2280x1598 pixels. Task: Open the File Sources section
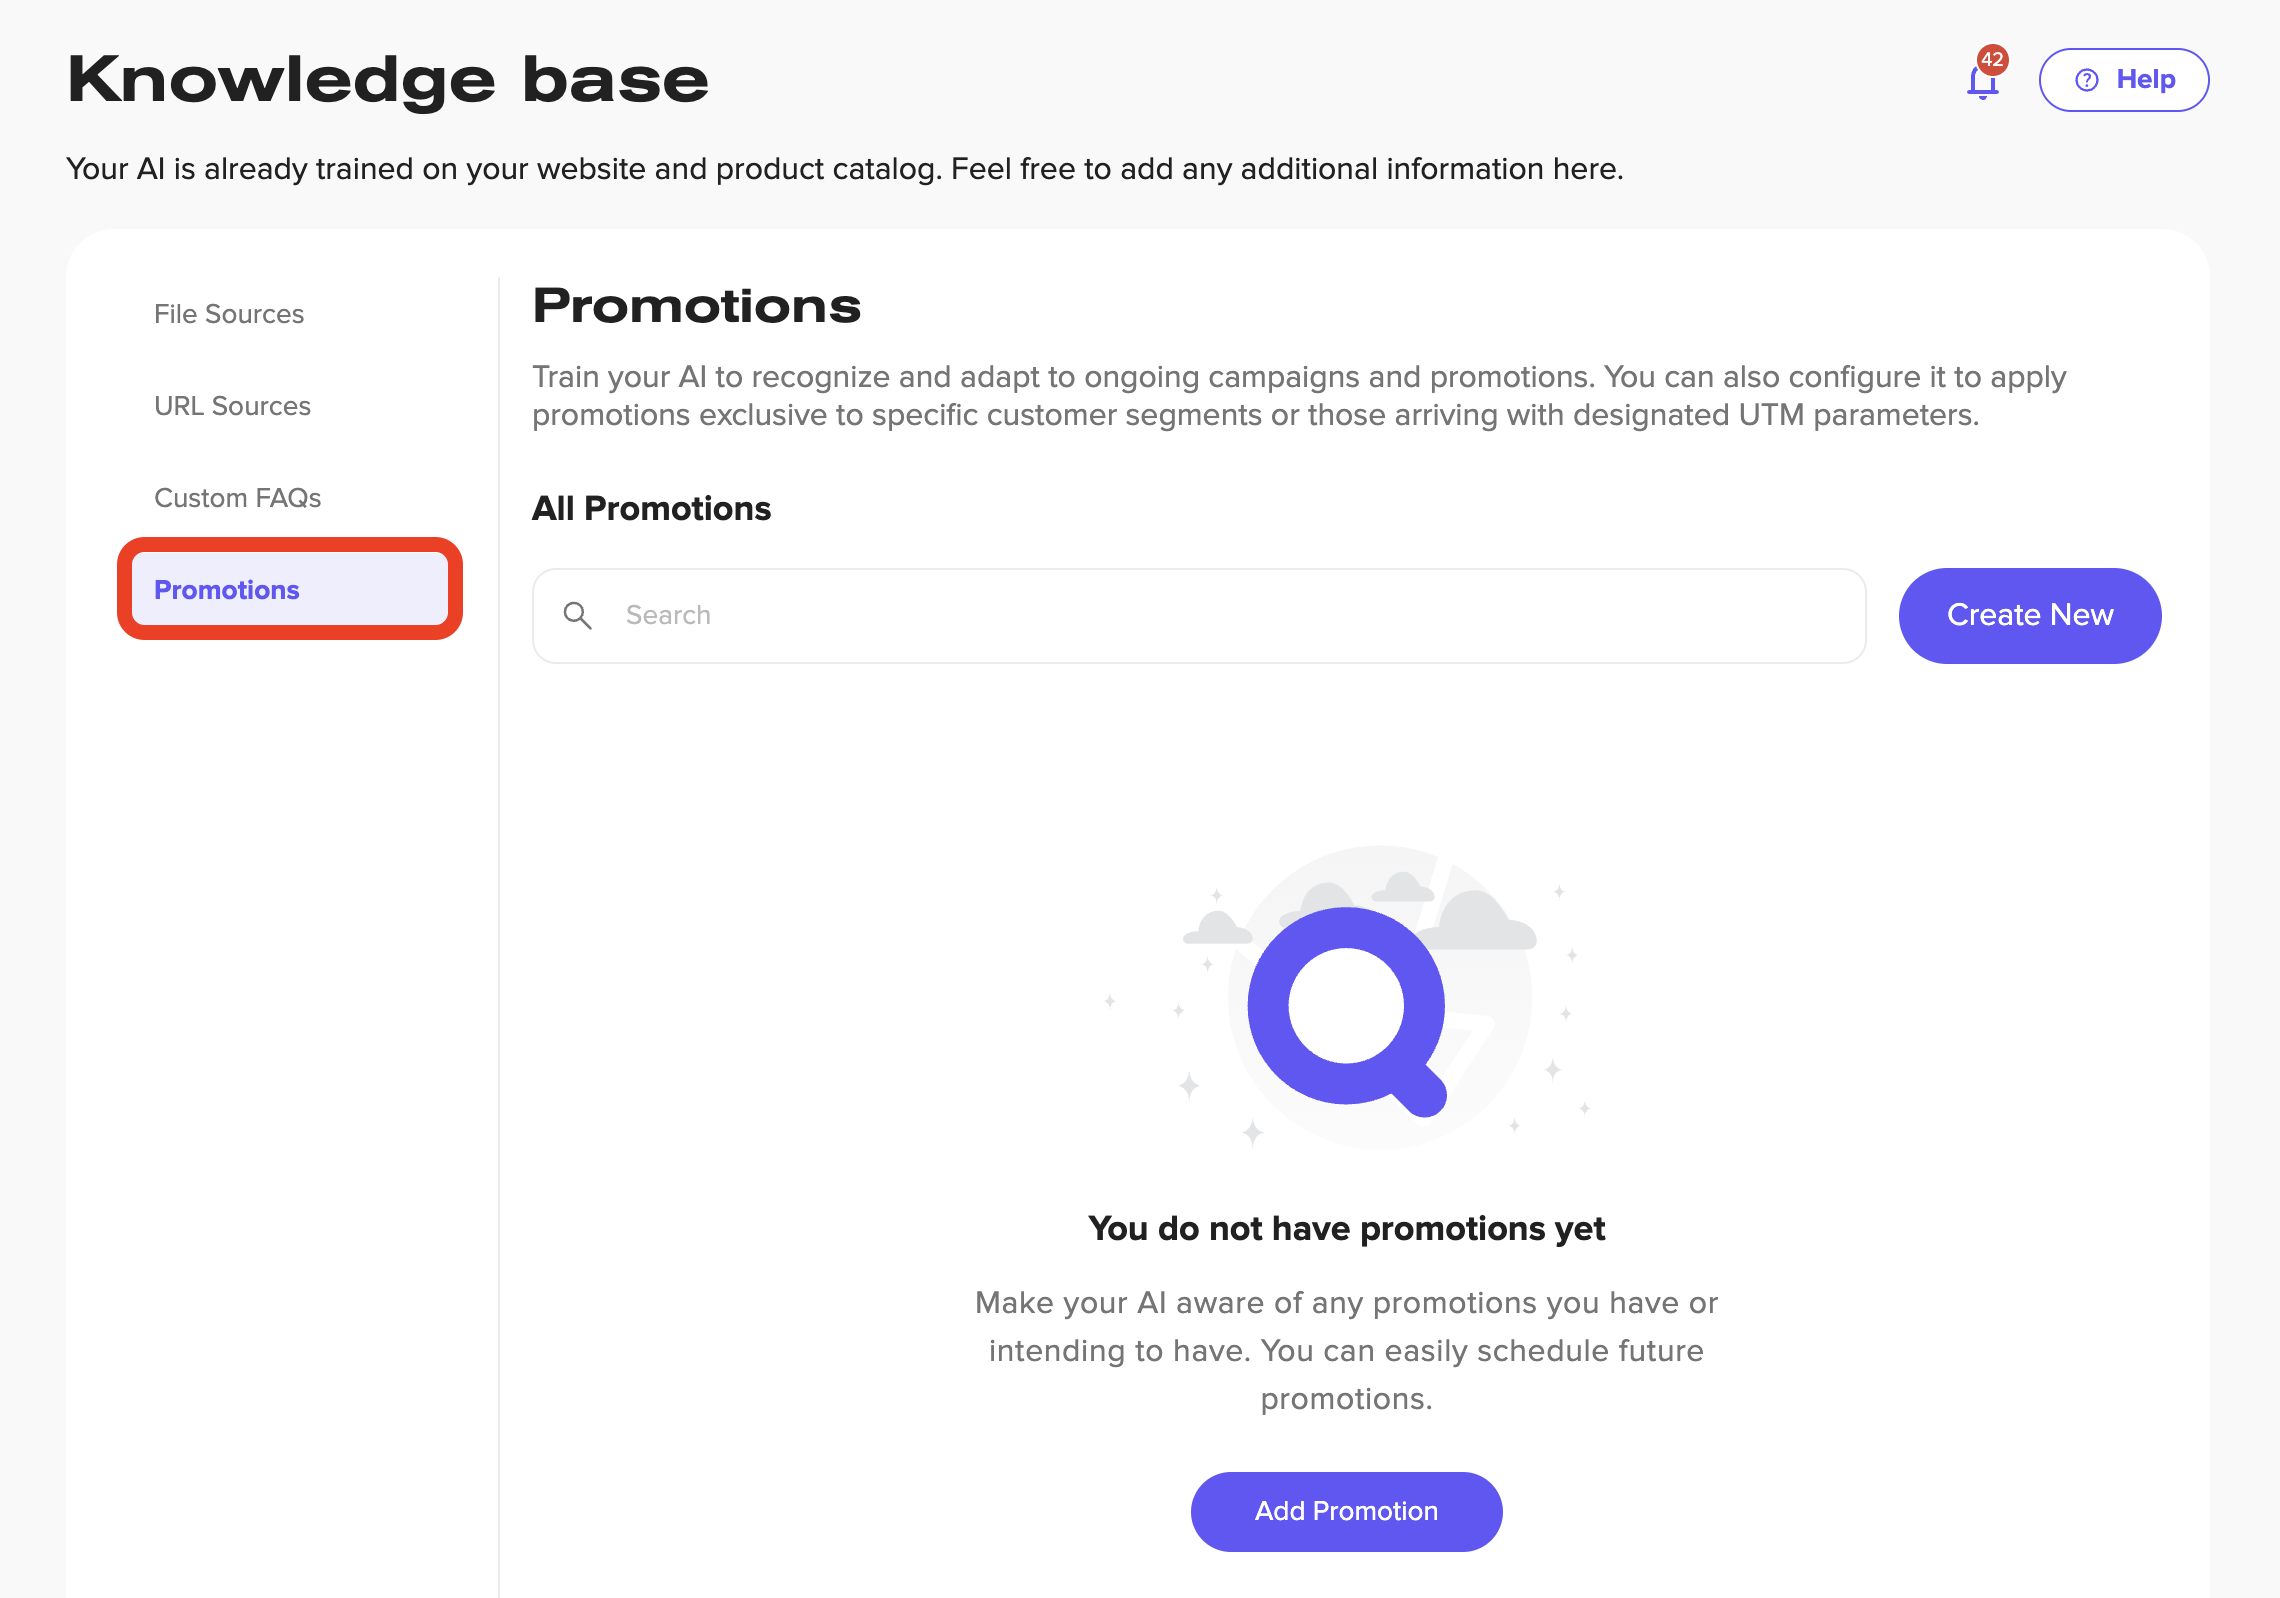[x=229, y=314]
